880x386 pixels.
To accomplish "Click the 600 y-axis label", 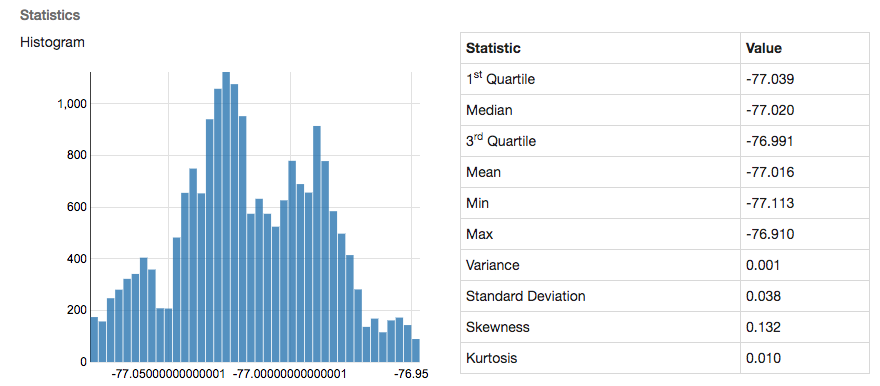I will click(x=77, y=207).
